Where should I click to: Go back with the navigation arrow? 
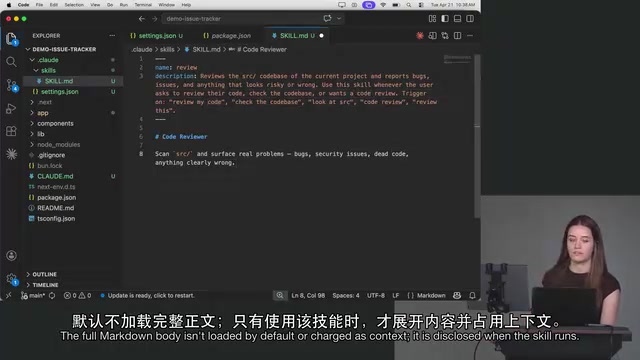(142, 19)
